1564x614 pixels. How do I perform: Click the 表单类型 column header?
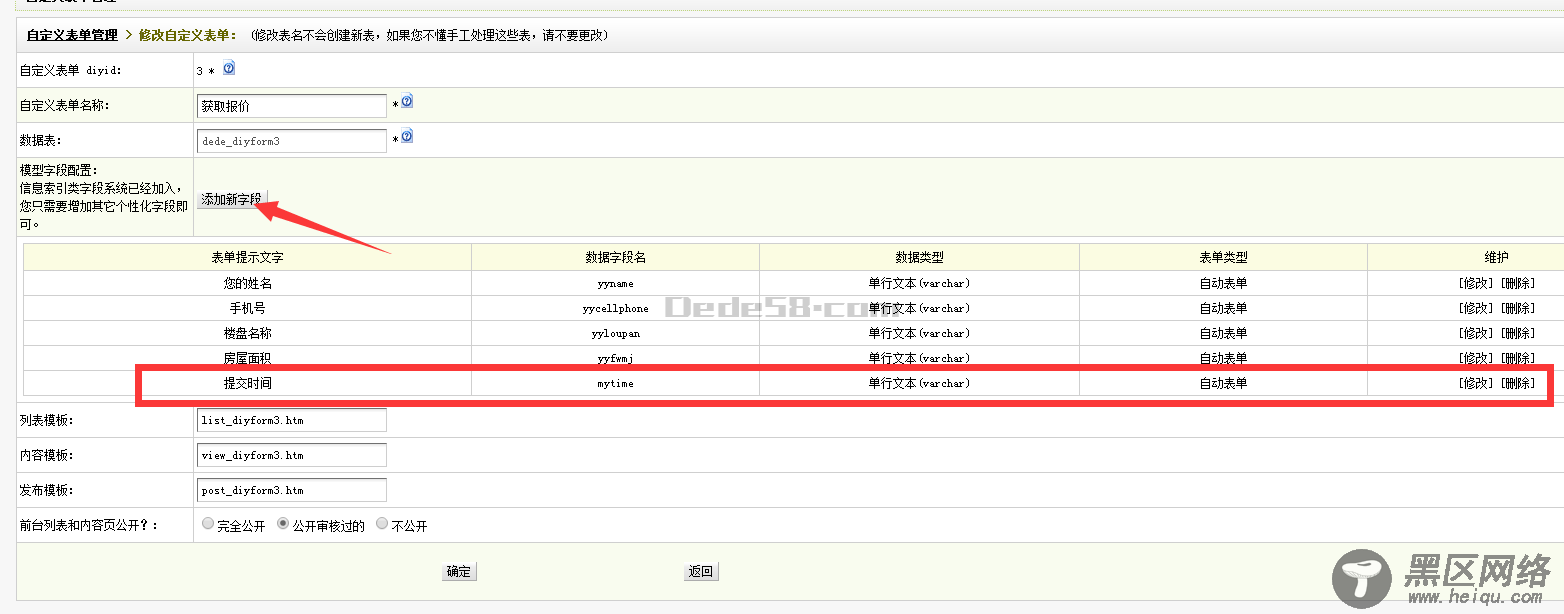click(x=1223, y=257)
